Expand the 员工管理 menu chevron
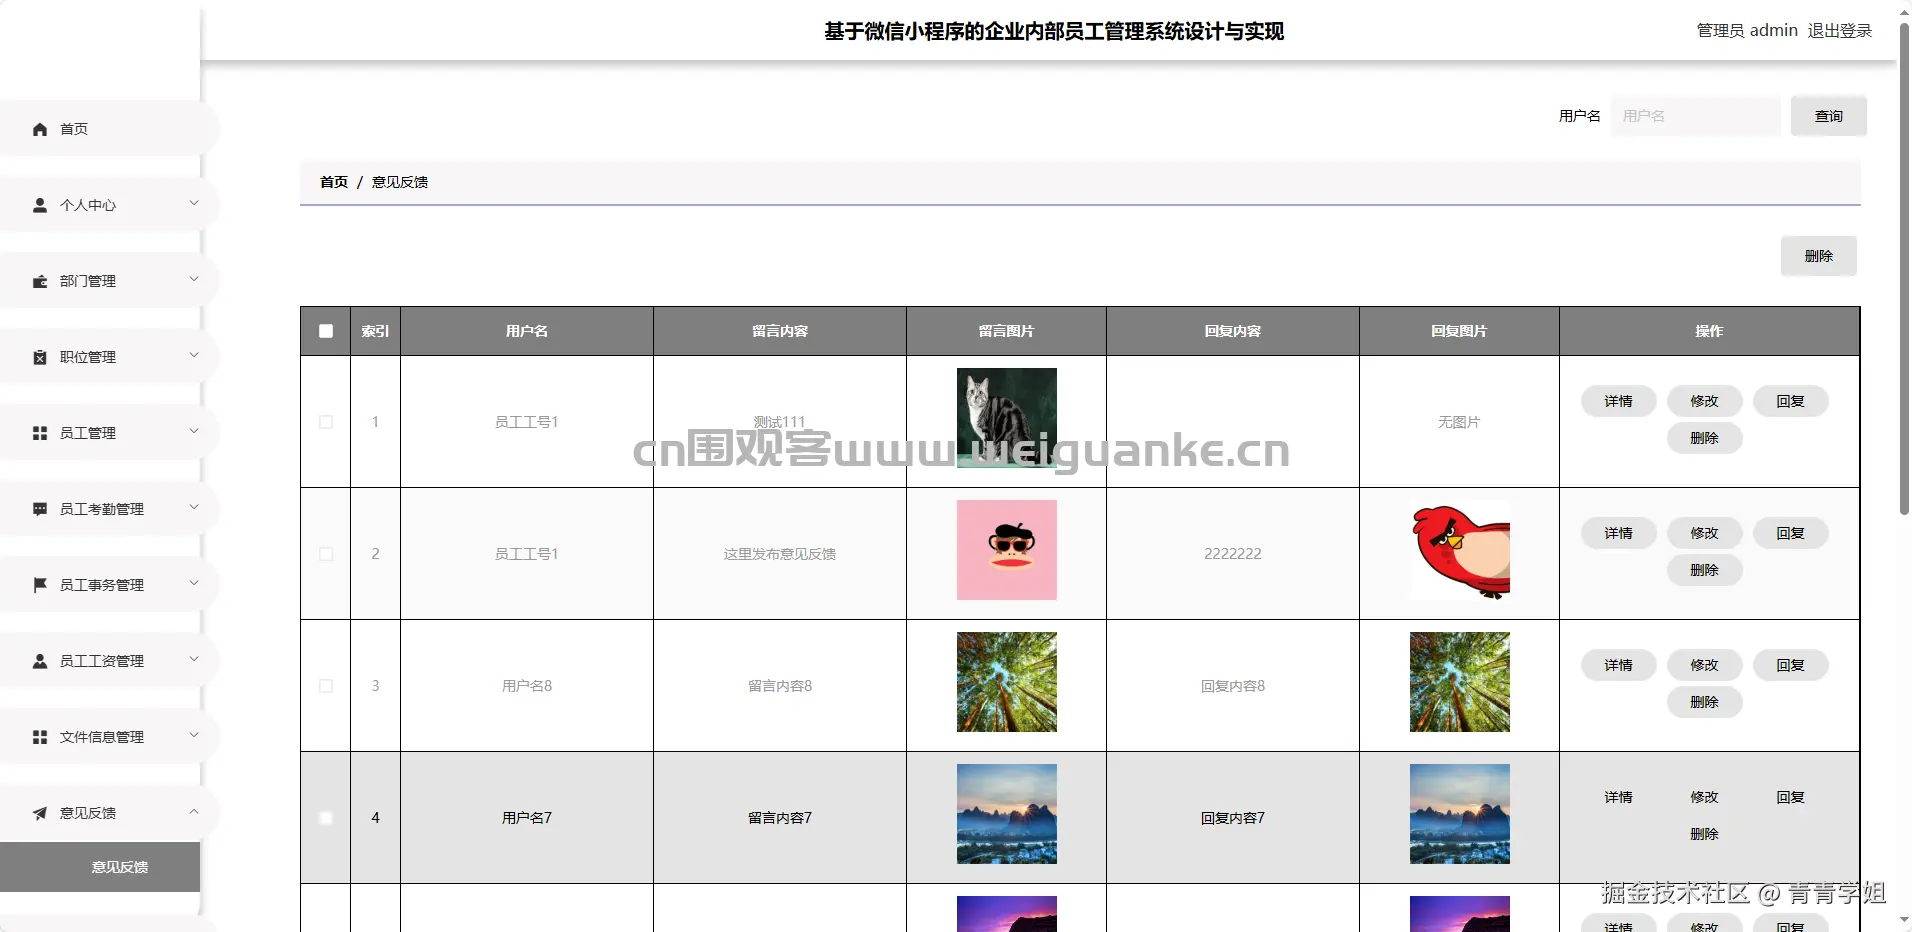Image resolution: width=1912 pixels, height=932 pixels. coord(194,431)
